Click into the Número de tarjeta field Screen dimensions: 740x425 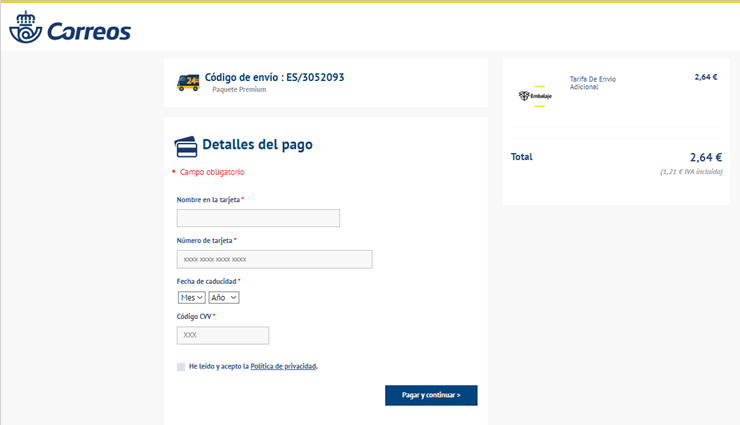(x=274, y=259)
